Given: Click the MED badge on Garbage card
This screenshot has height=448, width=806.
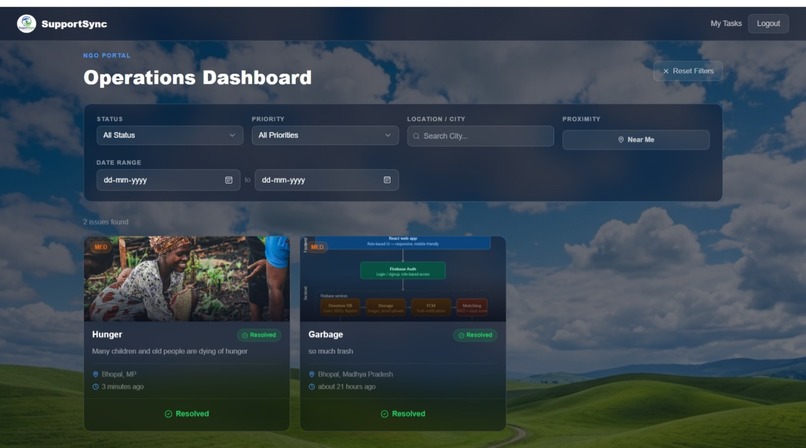Looking at the screenshot, I should click(x=317, y=247).
